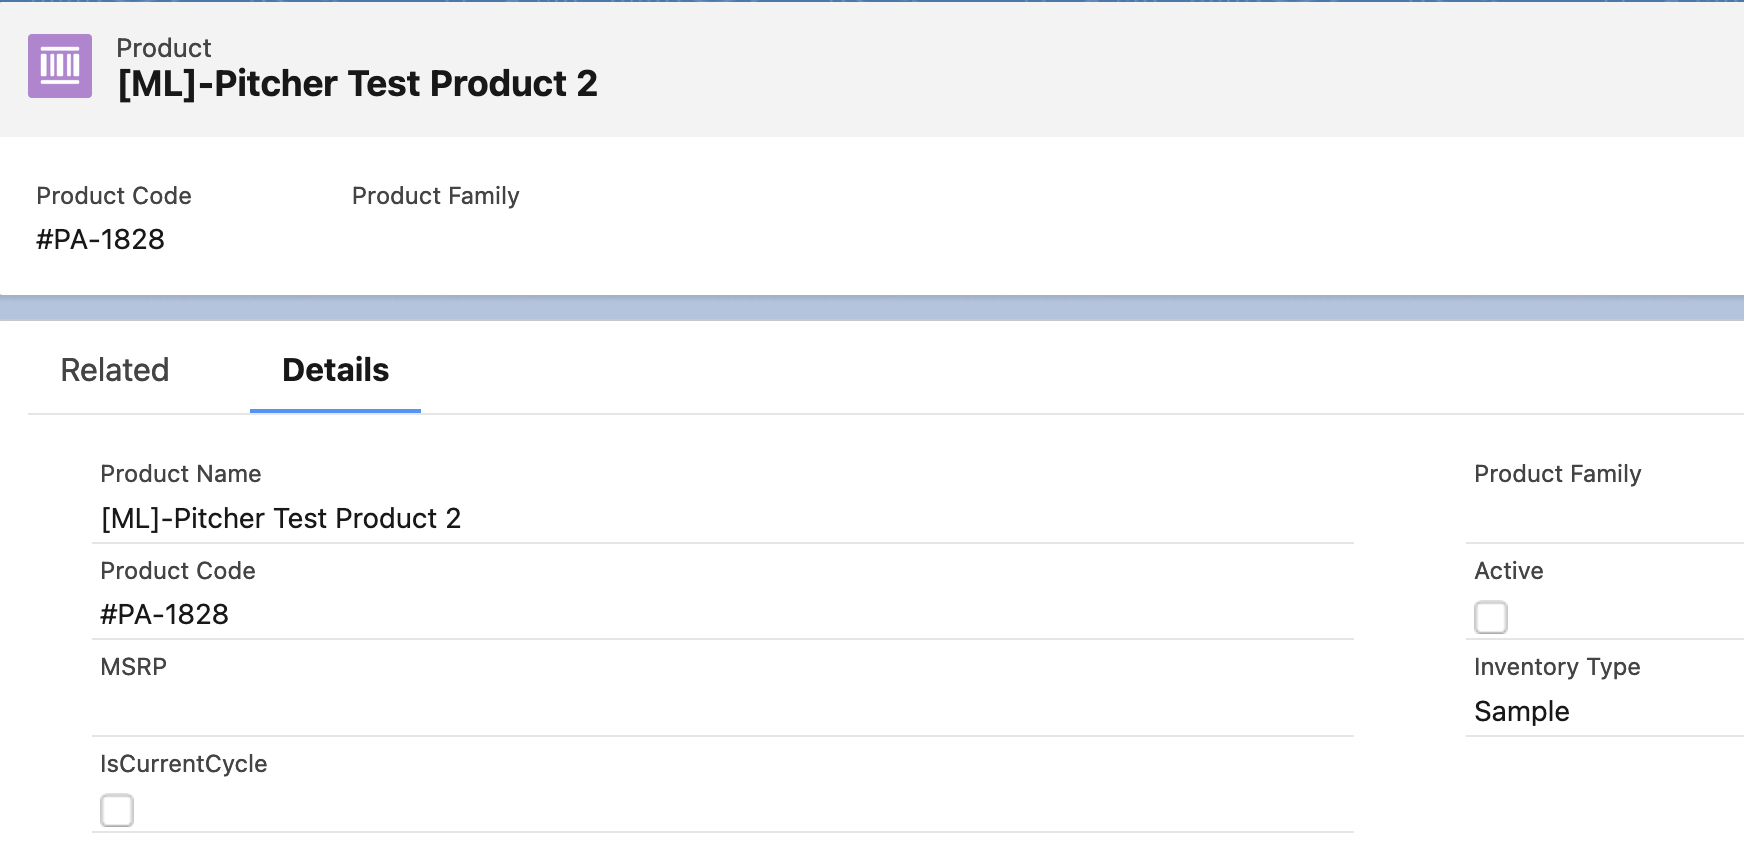The image size is (1744, 842).
Task: Click the Product Family label in highlights panel
Action: (435, 196)
